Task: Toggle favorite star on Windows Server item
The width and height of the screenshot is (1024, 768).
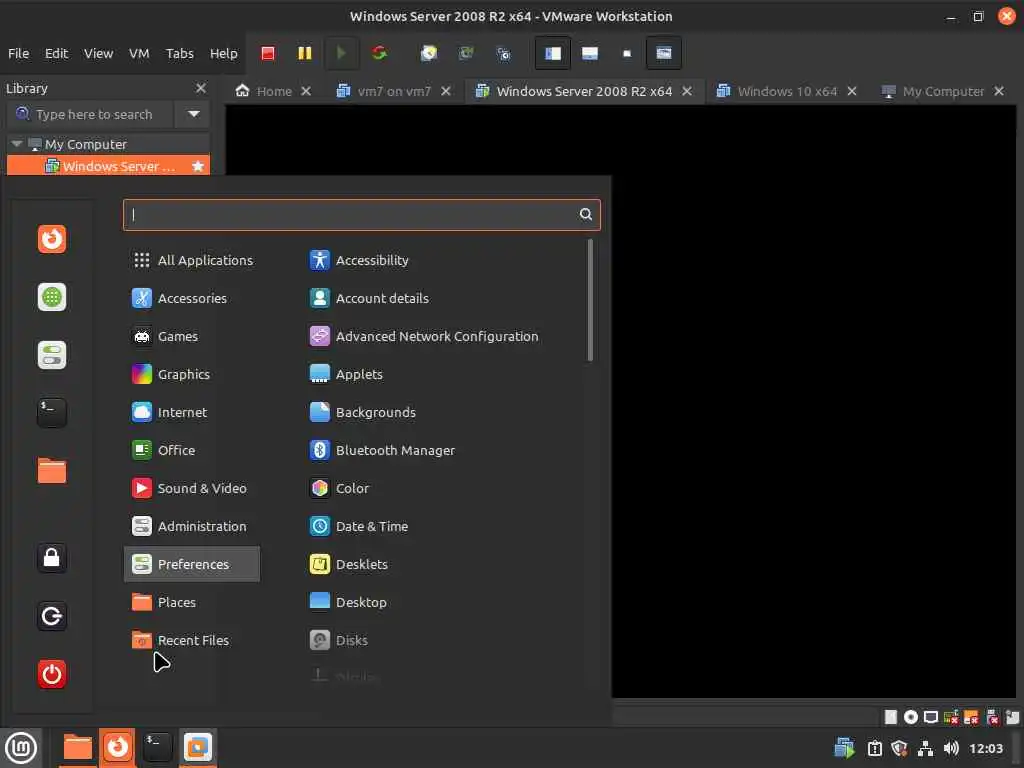Action: tap(198, 166)
